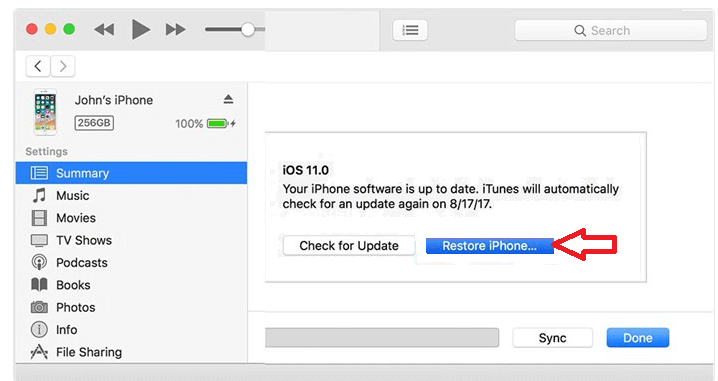Viewport: 718px width, 381px height.
Task: Eject John's iPhone using eject icon
Action: [x=228, y=99]
